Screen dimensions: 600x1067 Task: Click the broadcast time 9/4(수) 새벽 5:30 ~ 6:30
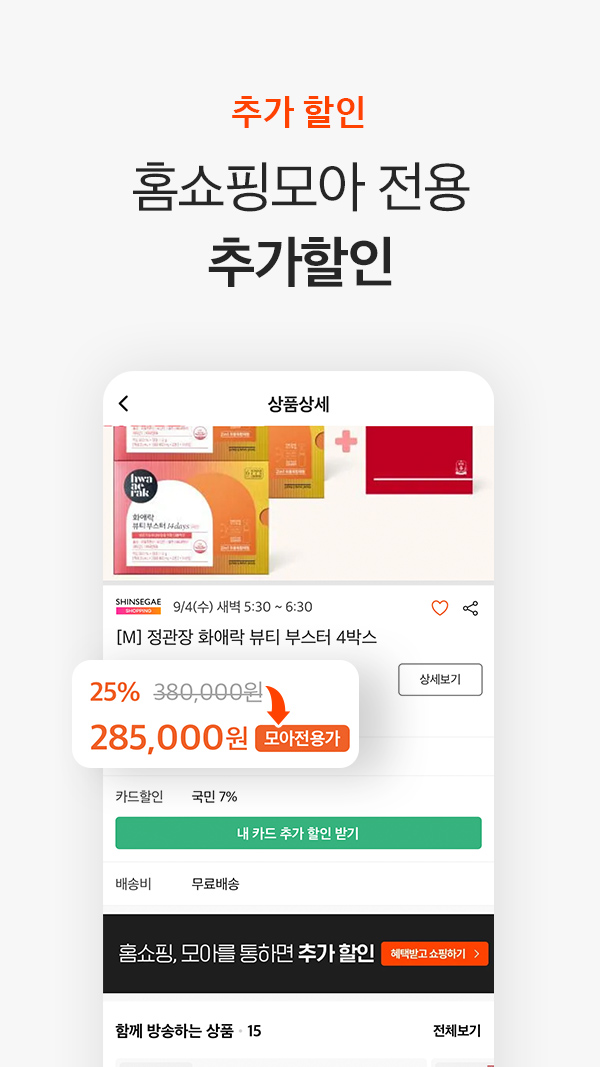click(x=243, y=607)
